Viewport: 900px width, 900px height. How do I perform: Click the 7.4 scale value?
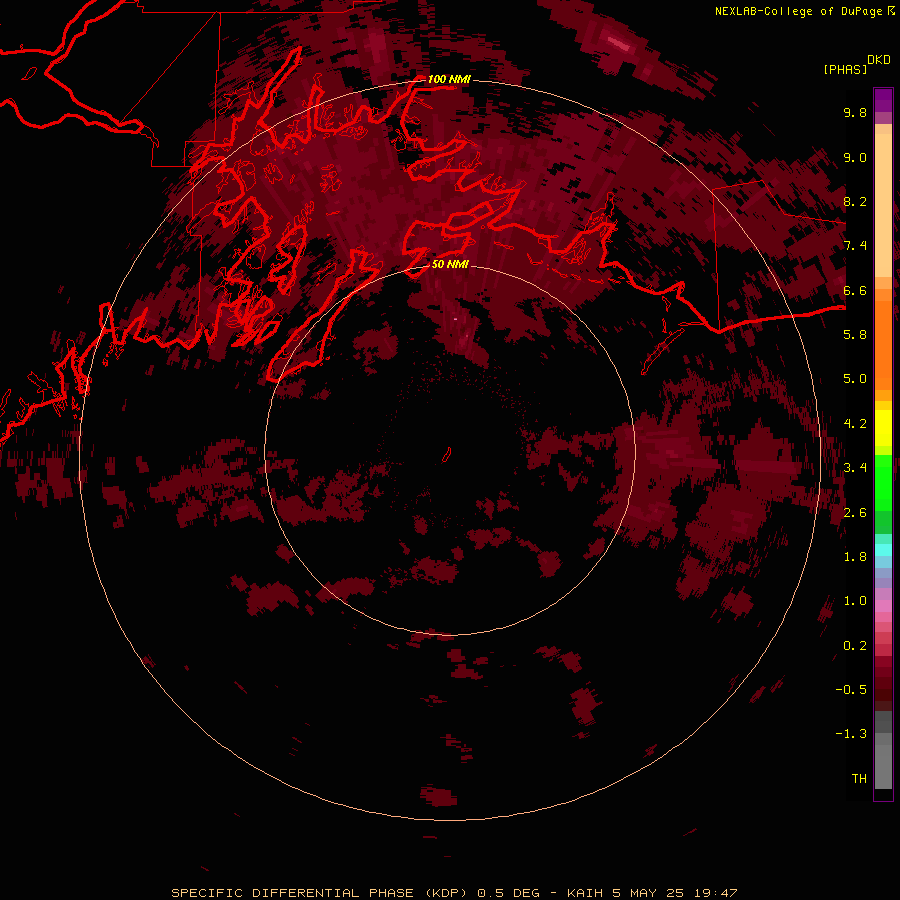point(855,246)
